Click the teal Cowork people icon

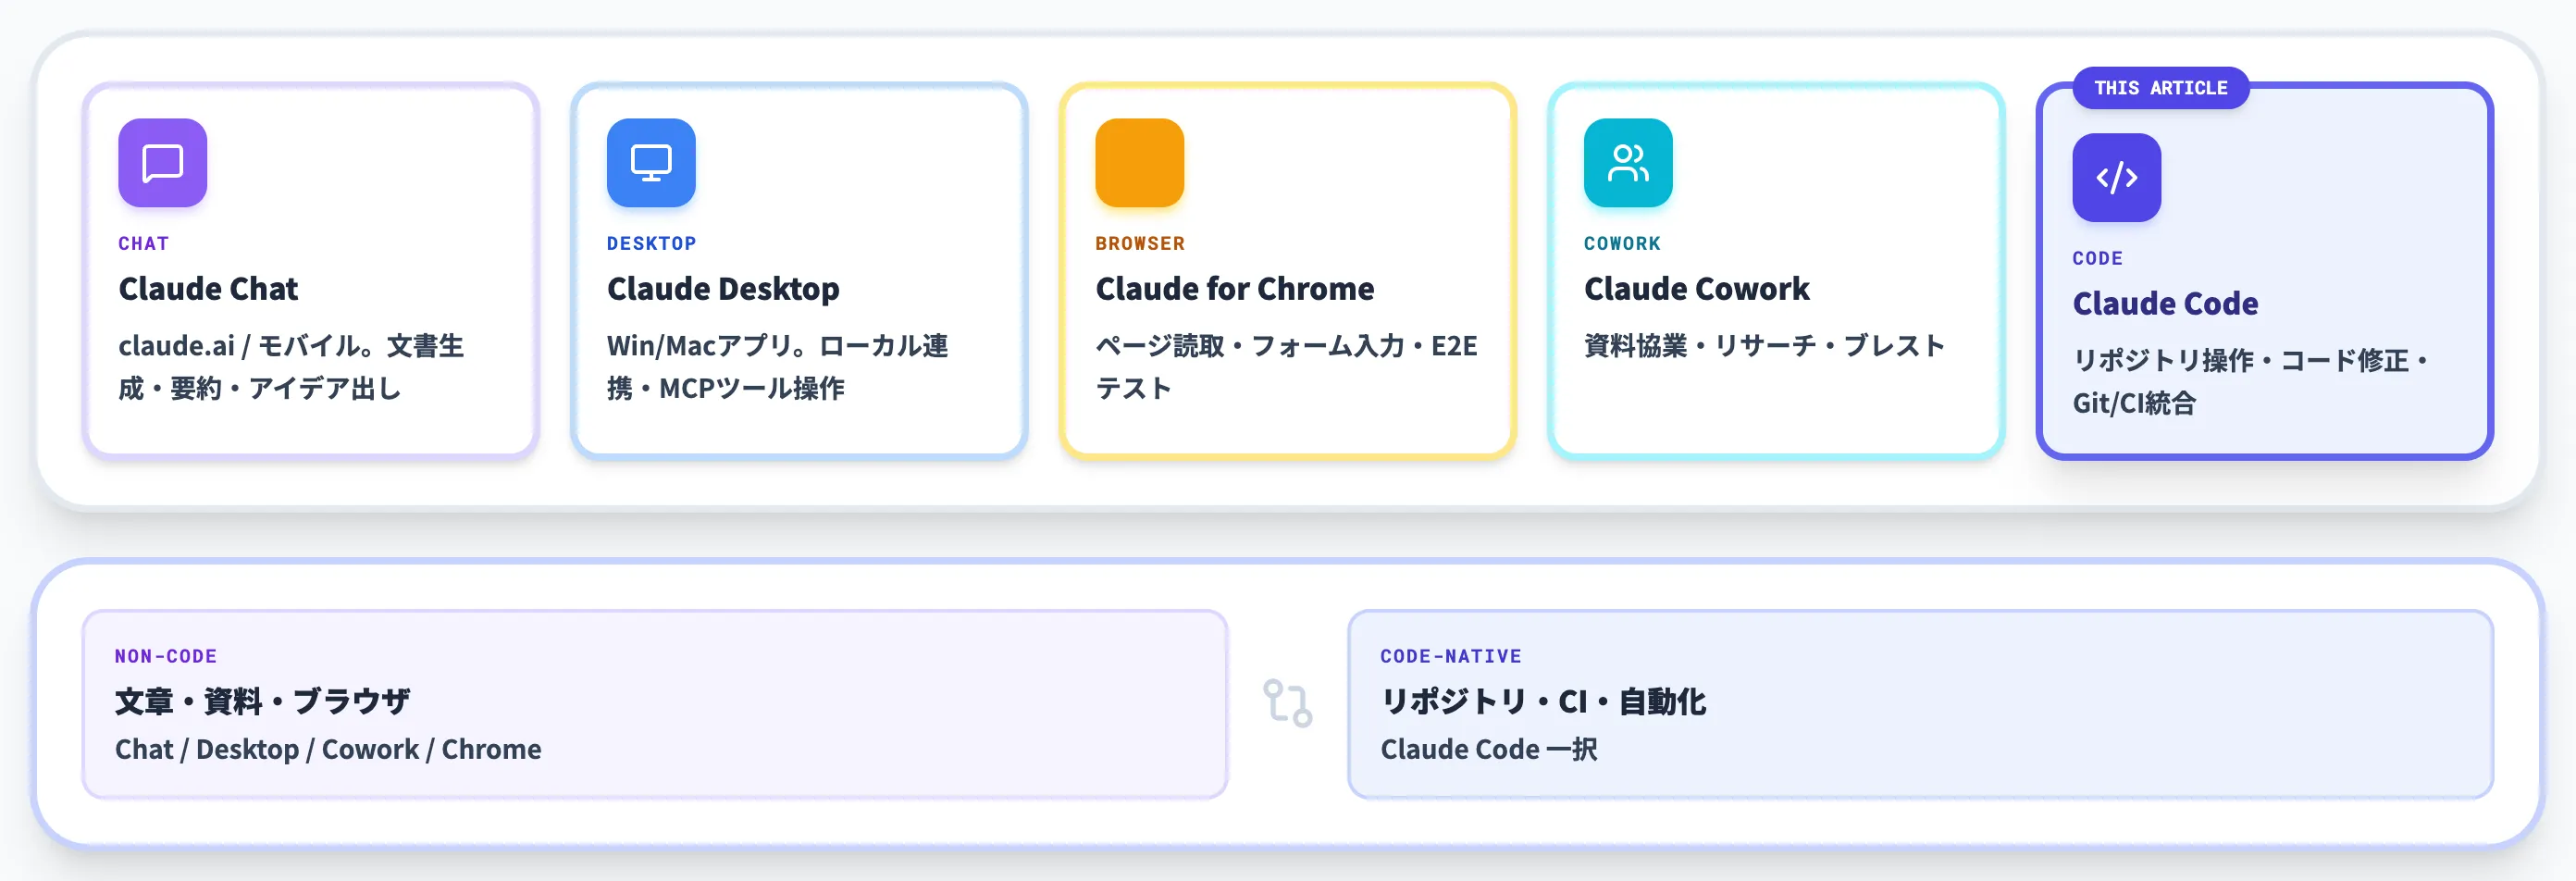tap(1628, 163)
